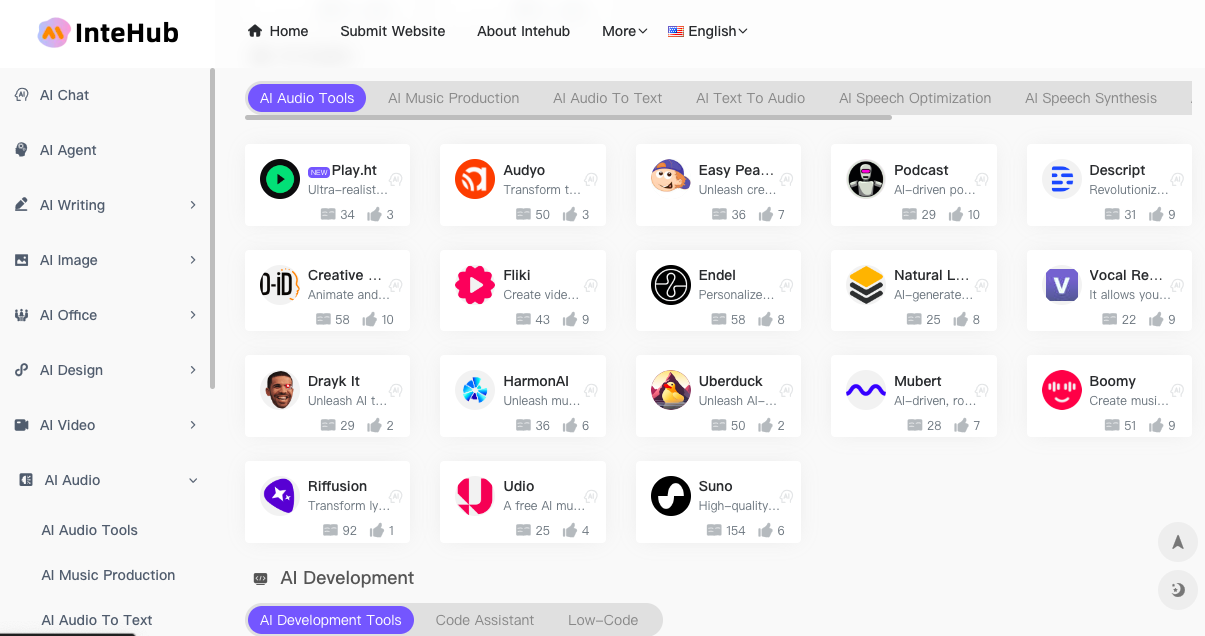Click the scroll-to-top arrow button
1205x636 pixels.
coord(1178,542)
